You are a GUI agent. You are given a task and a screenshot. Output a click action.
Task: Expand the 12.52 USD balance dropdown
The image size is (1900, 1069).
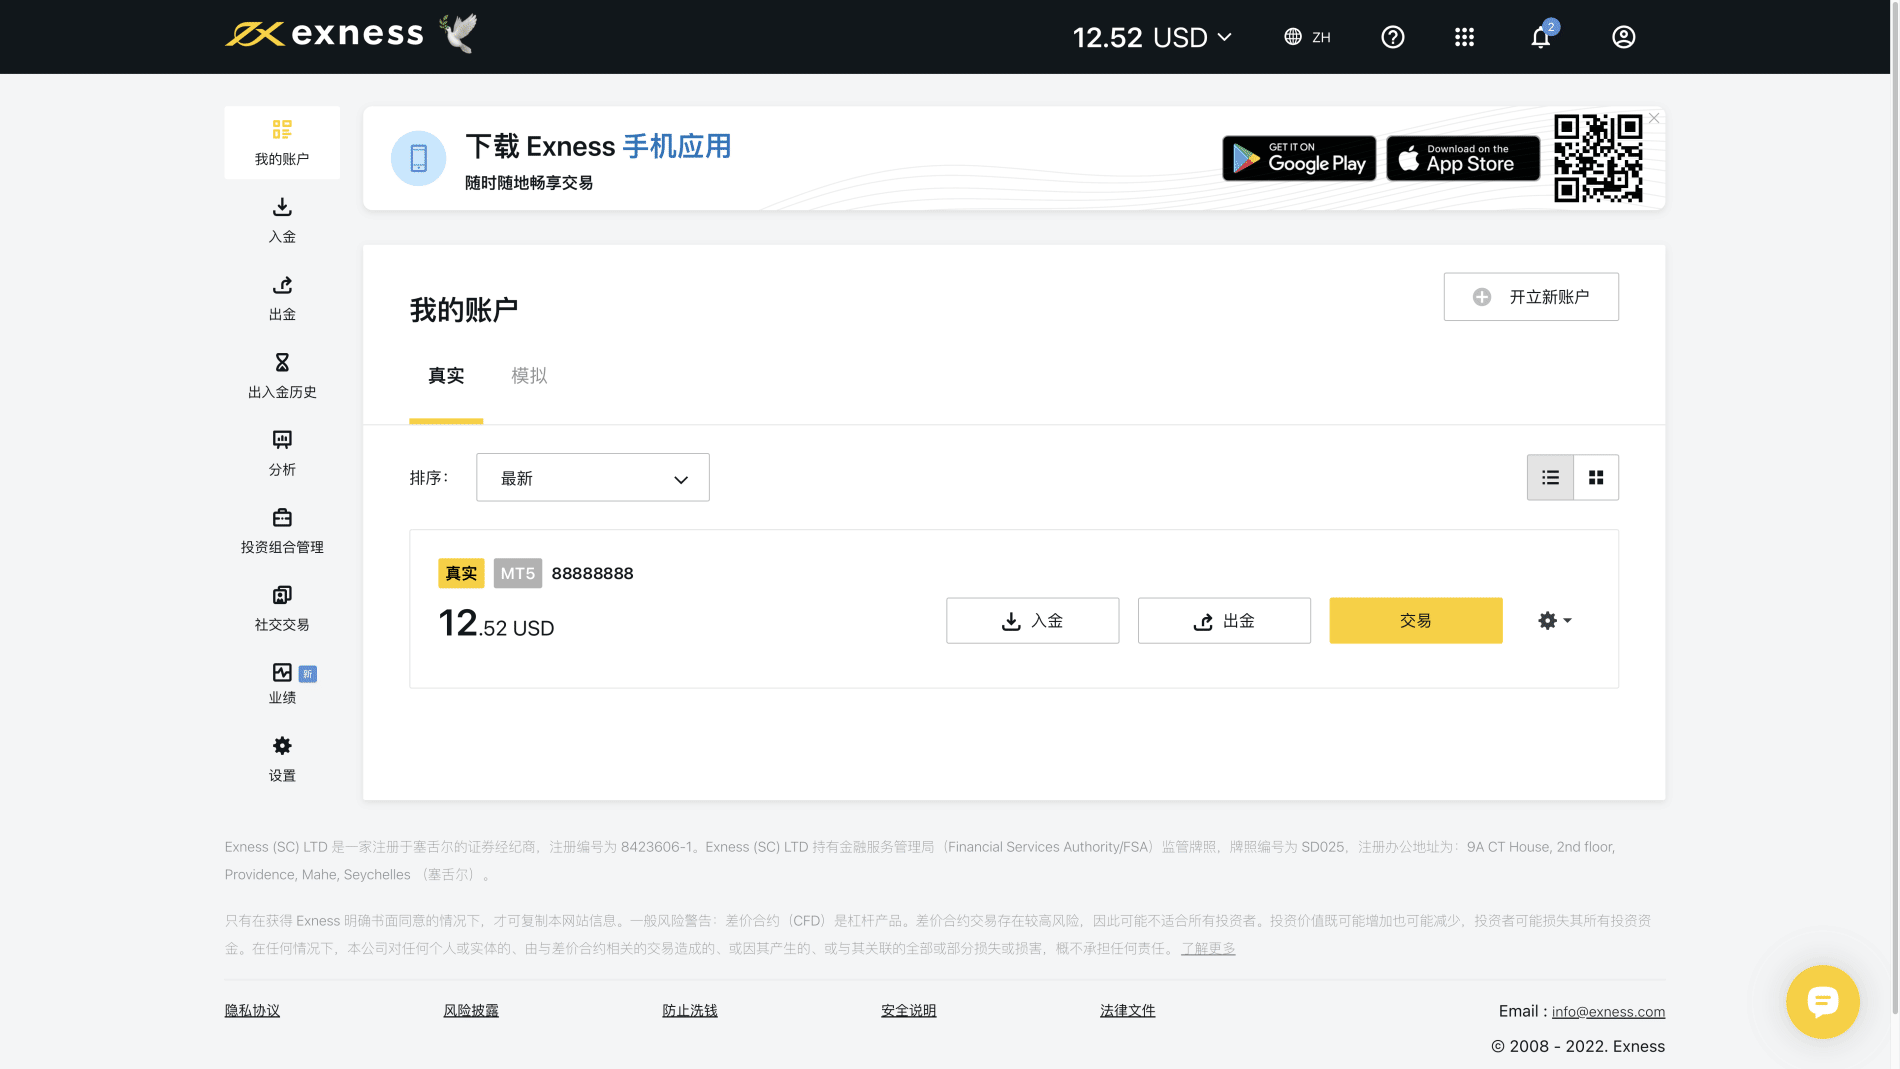[1152, 38]
